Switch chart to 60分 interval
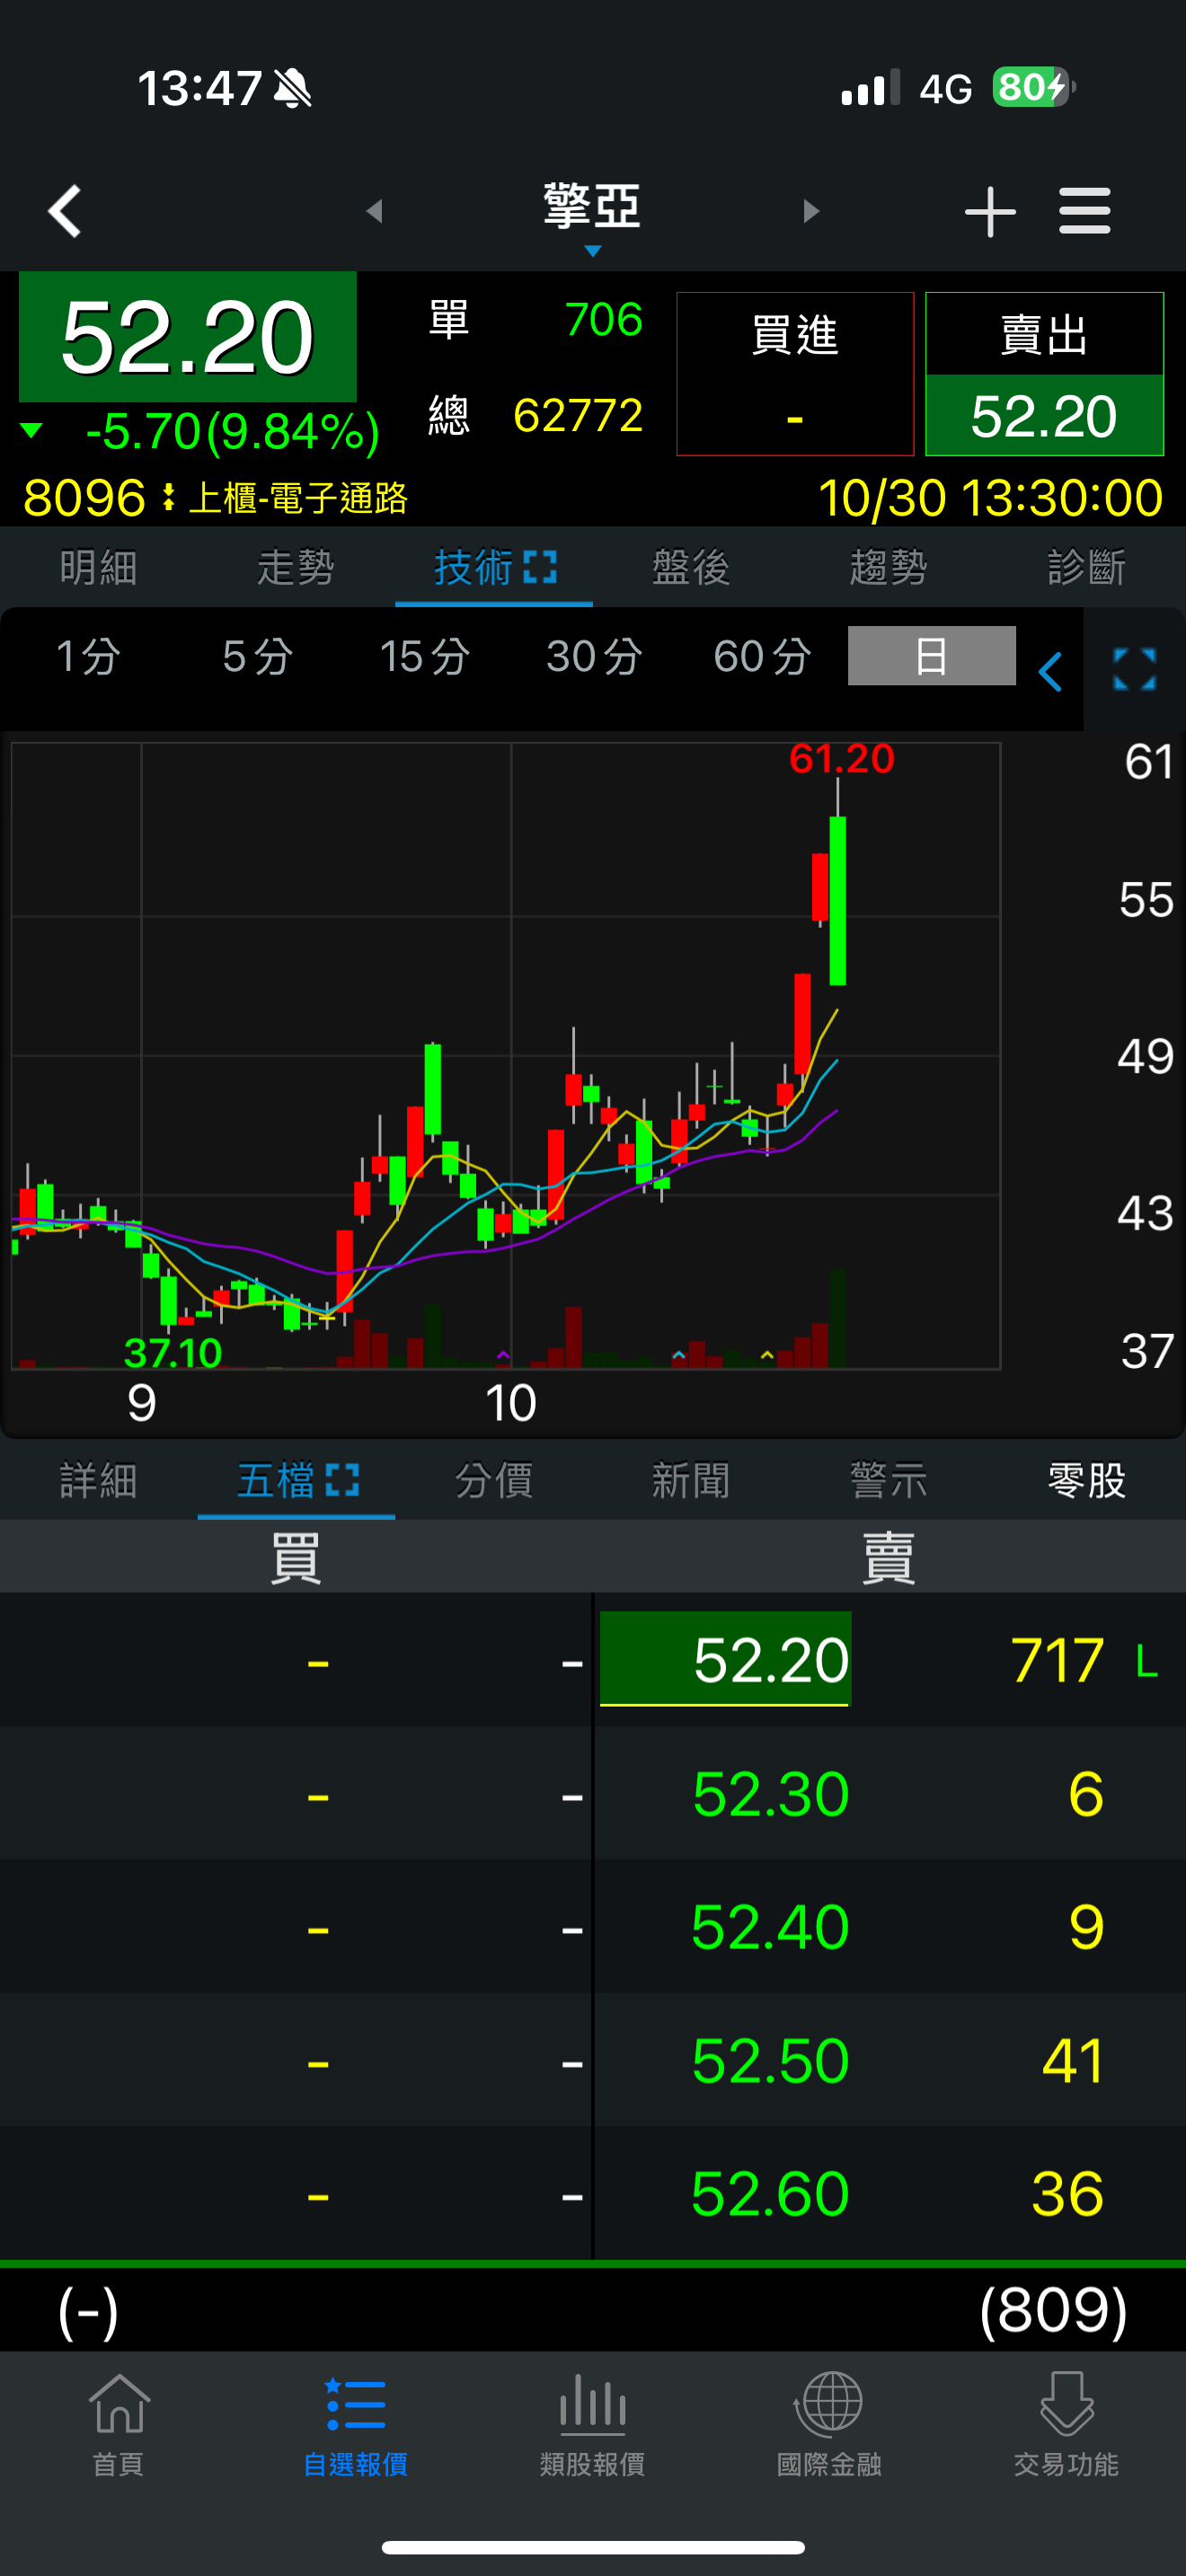Image resolution: width=1186 pixels, height=2576 pixels. pyautogui.click(x=762, y=657)
